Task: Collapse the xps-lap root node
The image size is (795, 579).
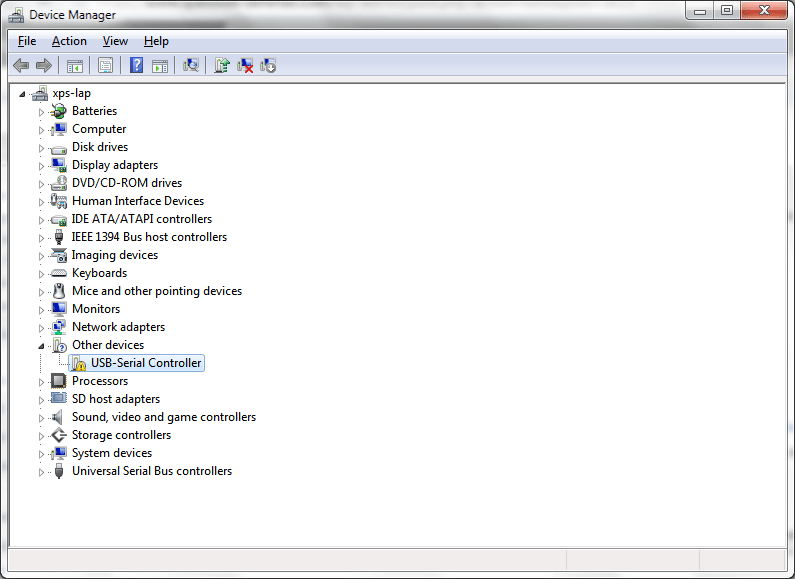Action: (x=22, y=94)
